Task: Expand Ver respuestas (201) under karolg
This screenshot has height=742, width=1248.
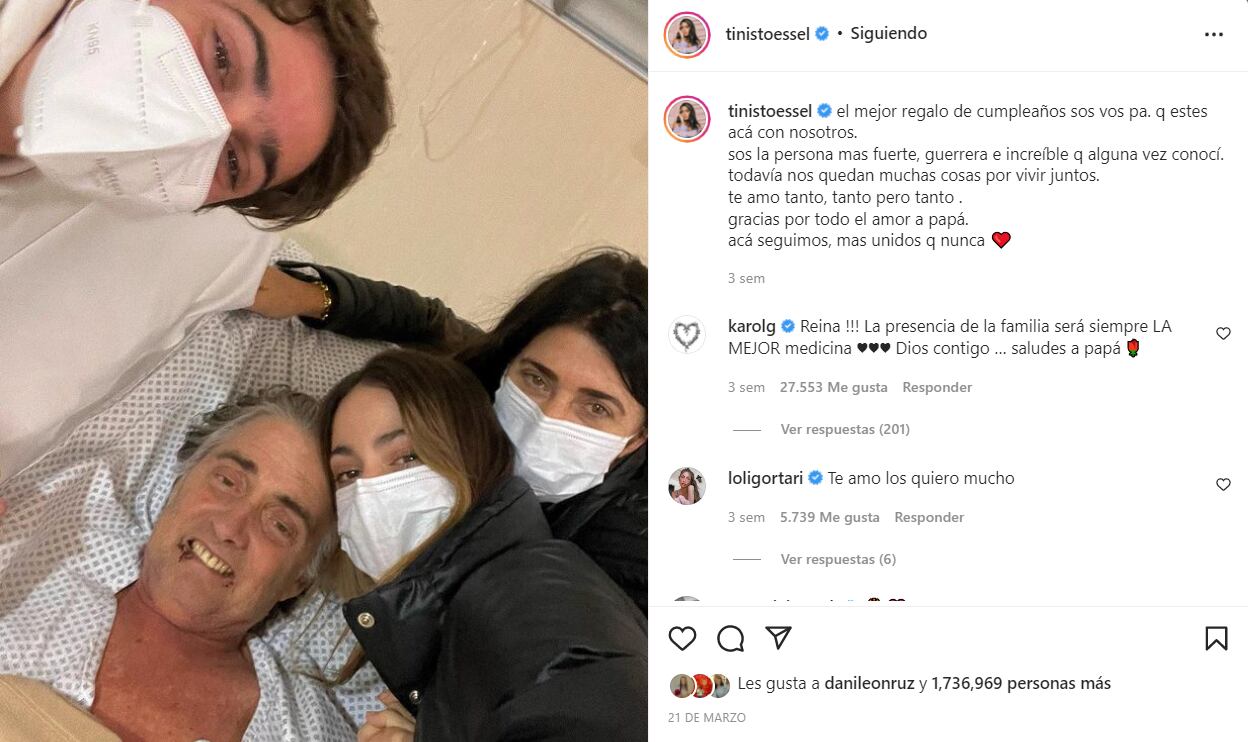Action: [x=845, y=429]
